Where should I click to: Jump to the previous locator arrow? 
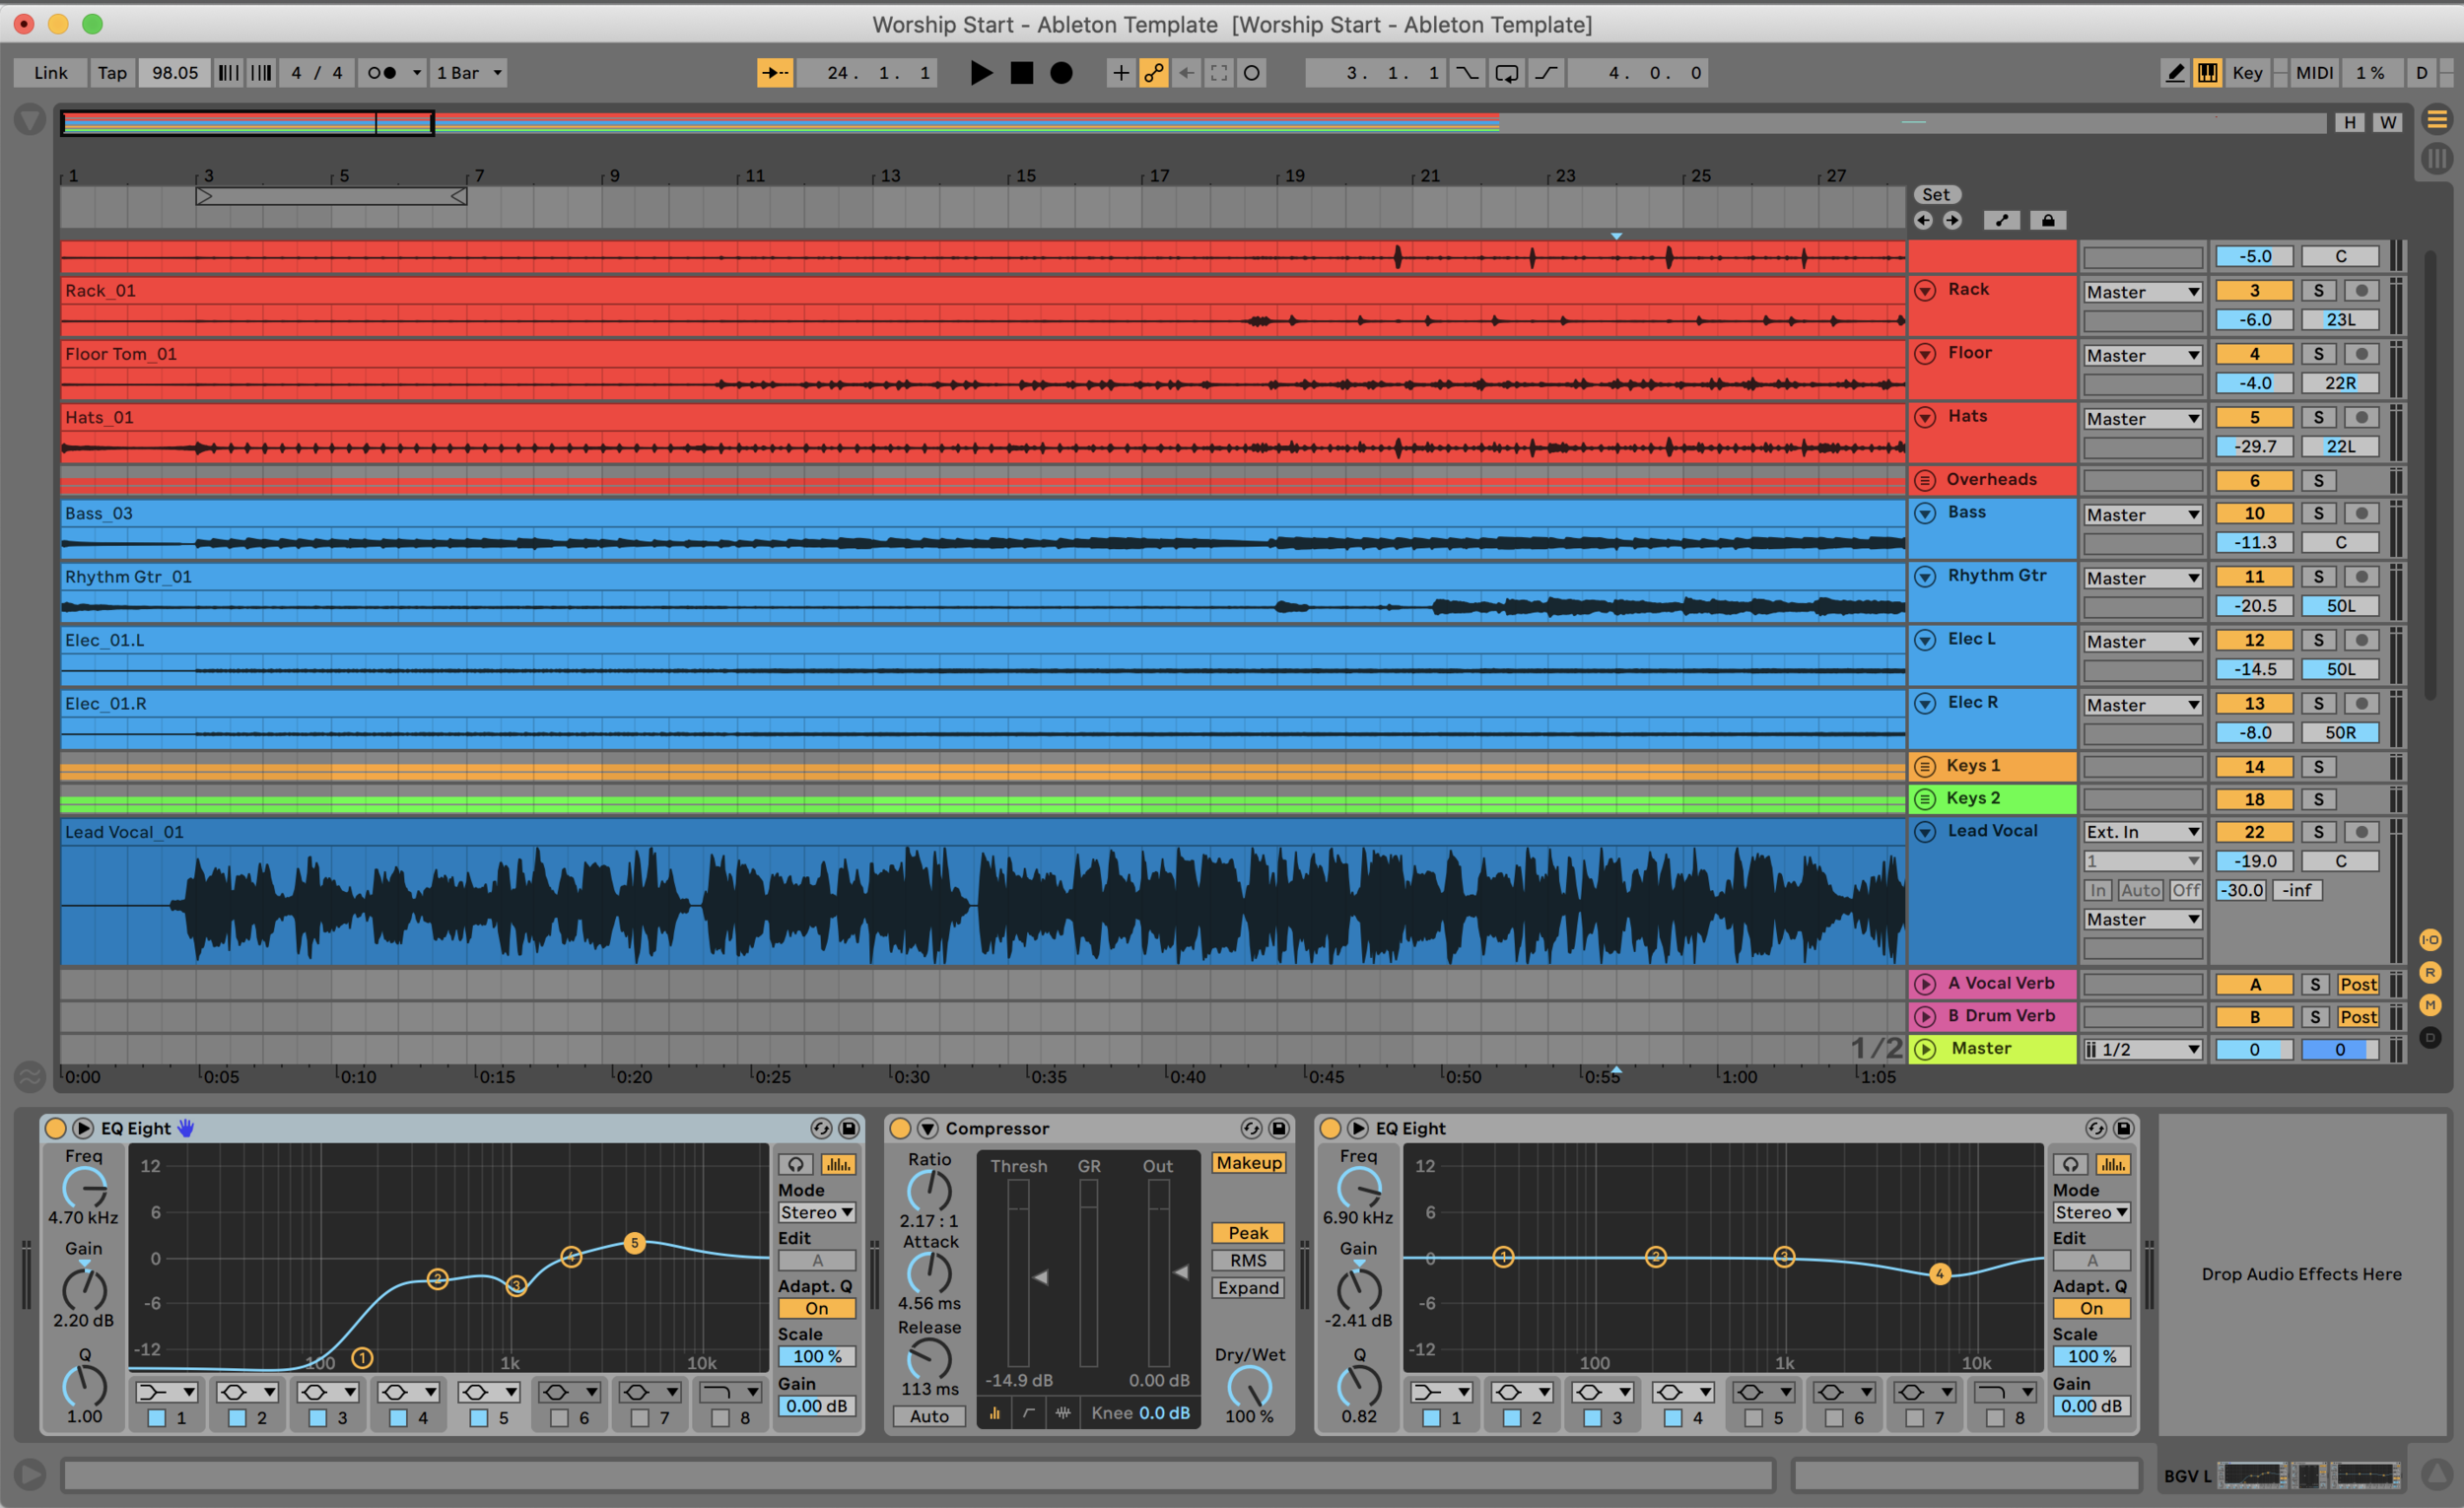1923,221
